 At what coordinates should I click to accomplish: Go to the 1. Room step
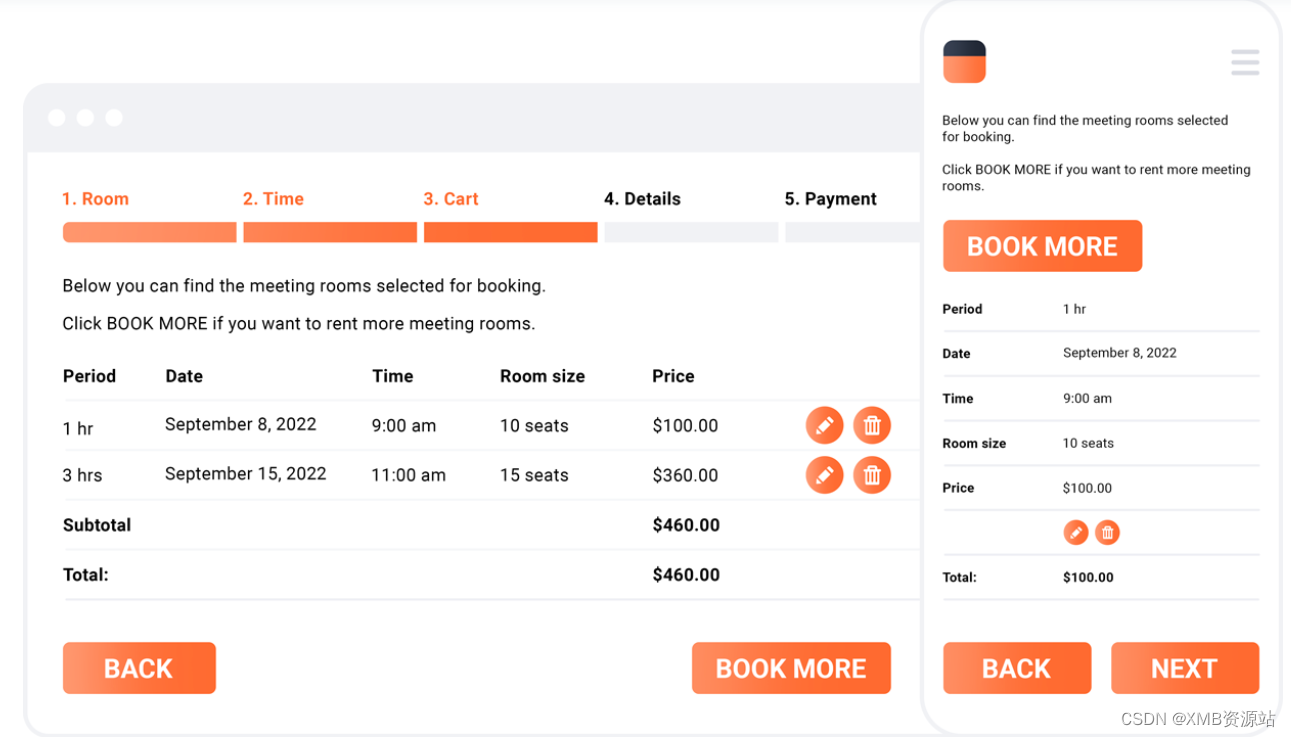pos(95,199)
